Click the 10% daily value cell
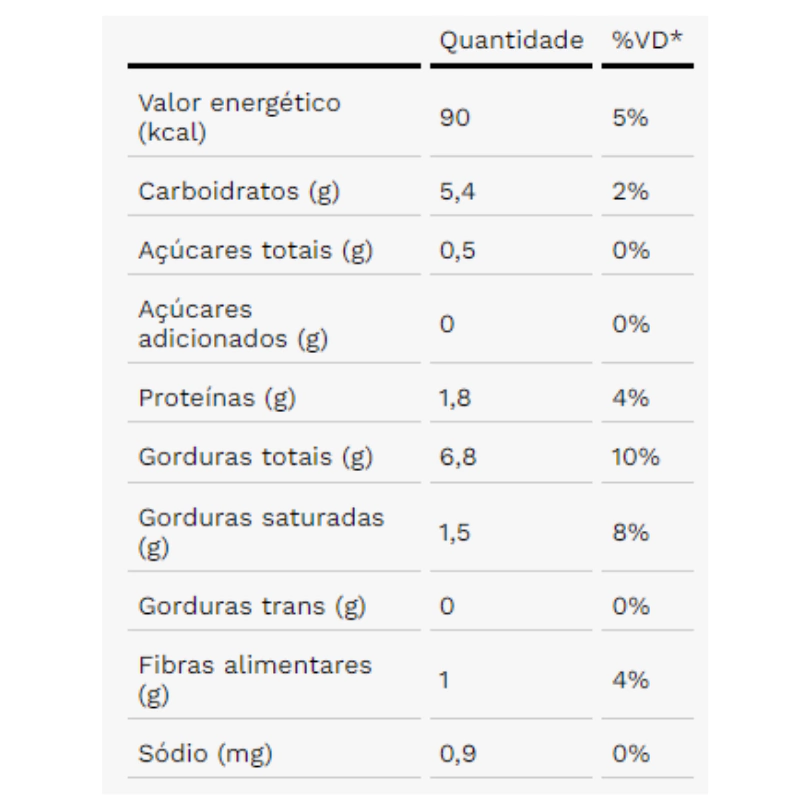 (636, 457)
